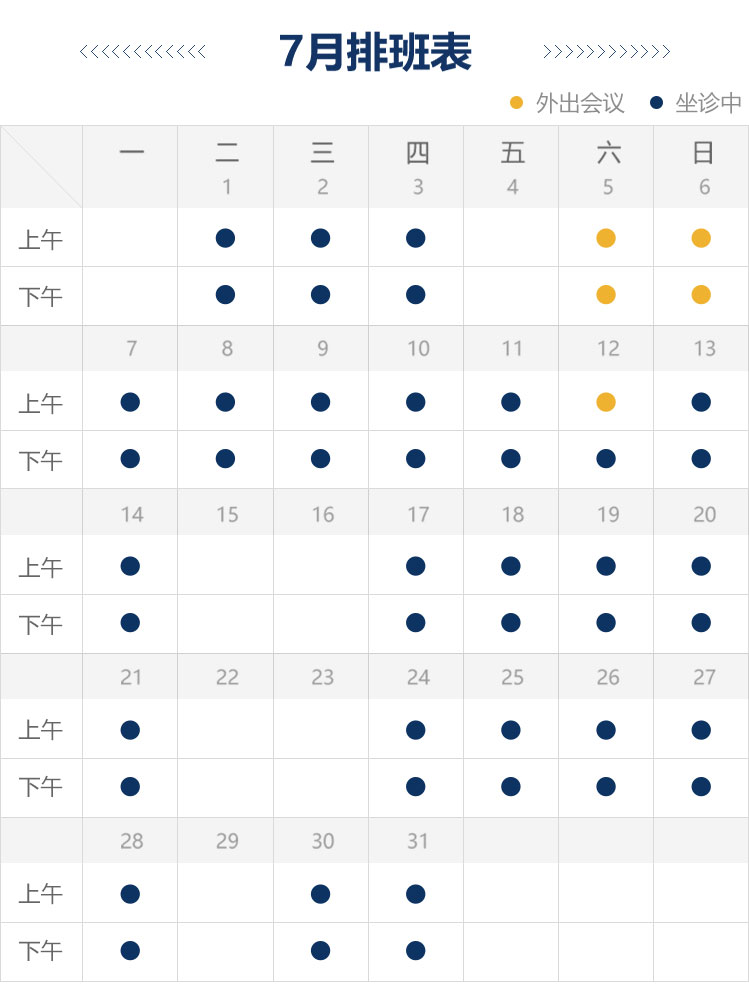Click the blue dot for the 27th afternoon
The image size is (749, 1000).
coord(701,787)
